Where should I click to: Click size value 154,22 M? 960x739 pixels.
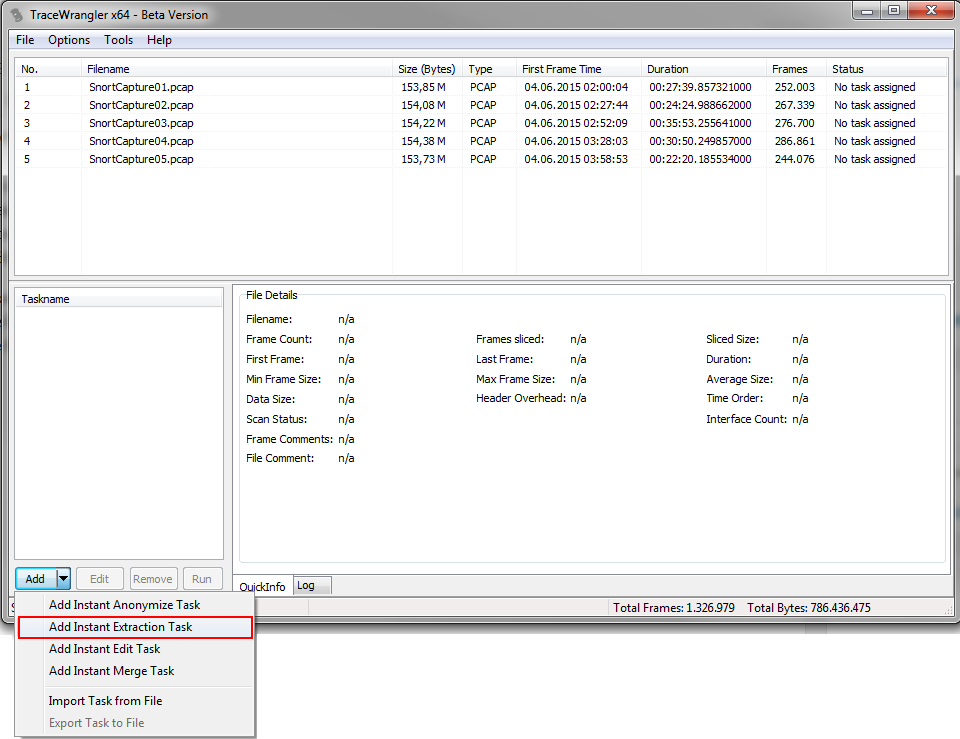[423, 123]
